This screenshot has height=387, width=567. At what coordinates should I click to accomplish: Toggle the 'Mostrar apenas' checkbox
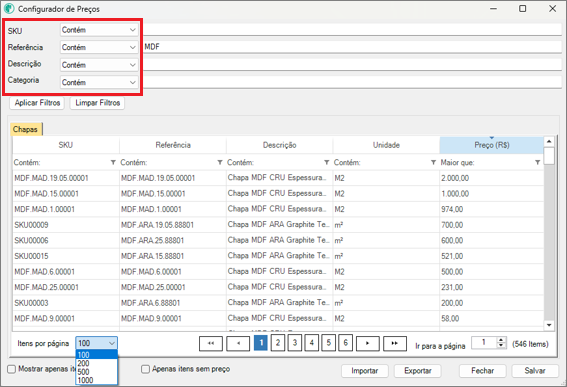(x=12, y=369)
